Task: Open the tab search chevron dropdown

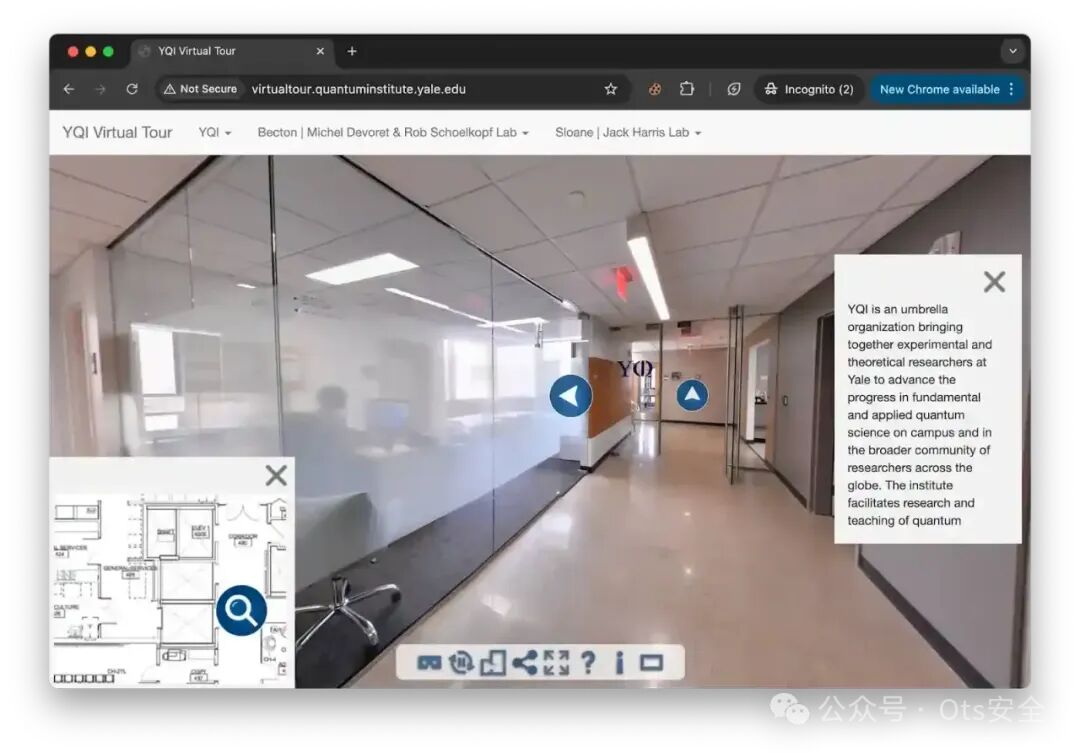Action: (x=1012, y=51)
